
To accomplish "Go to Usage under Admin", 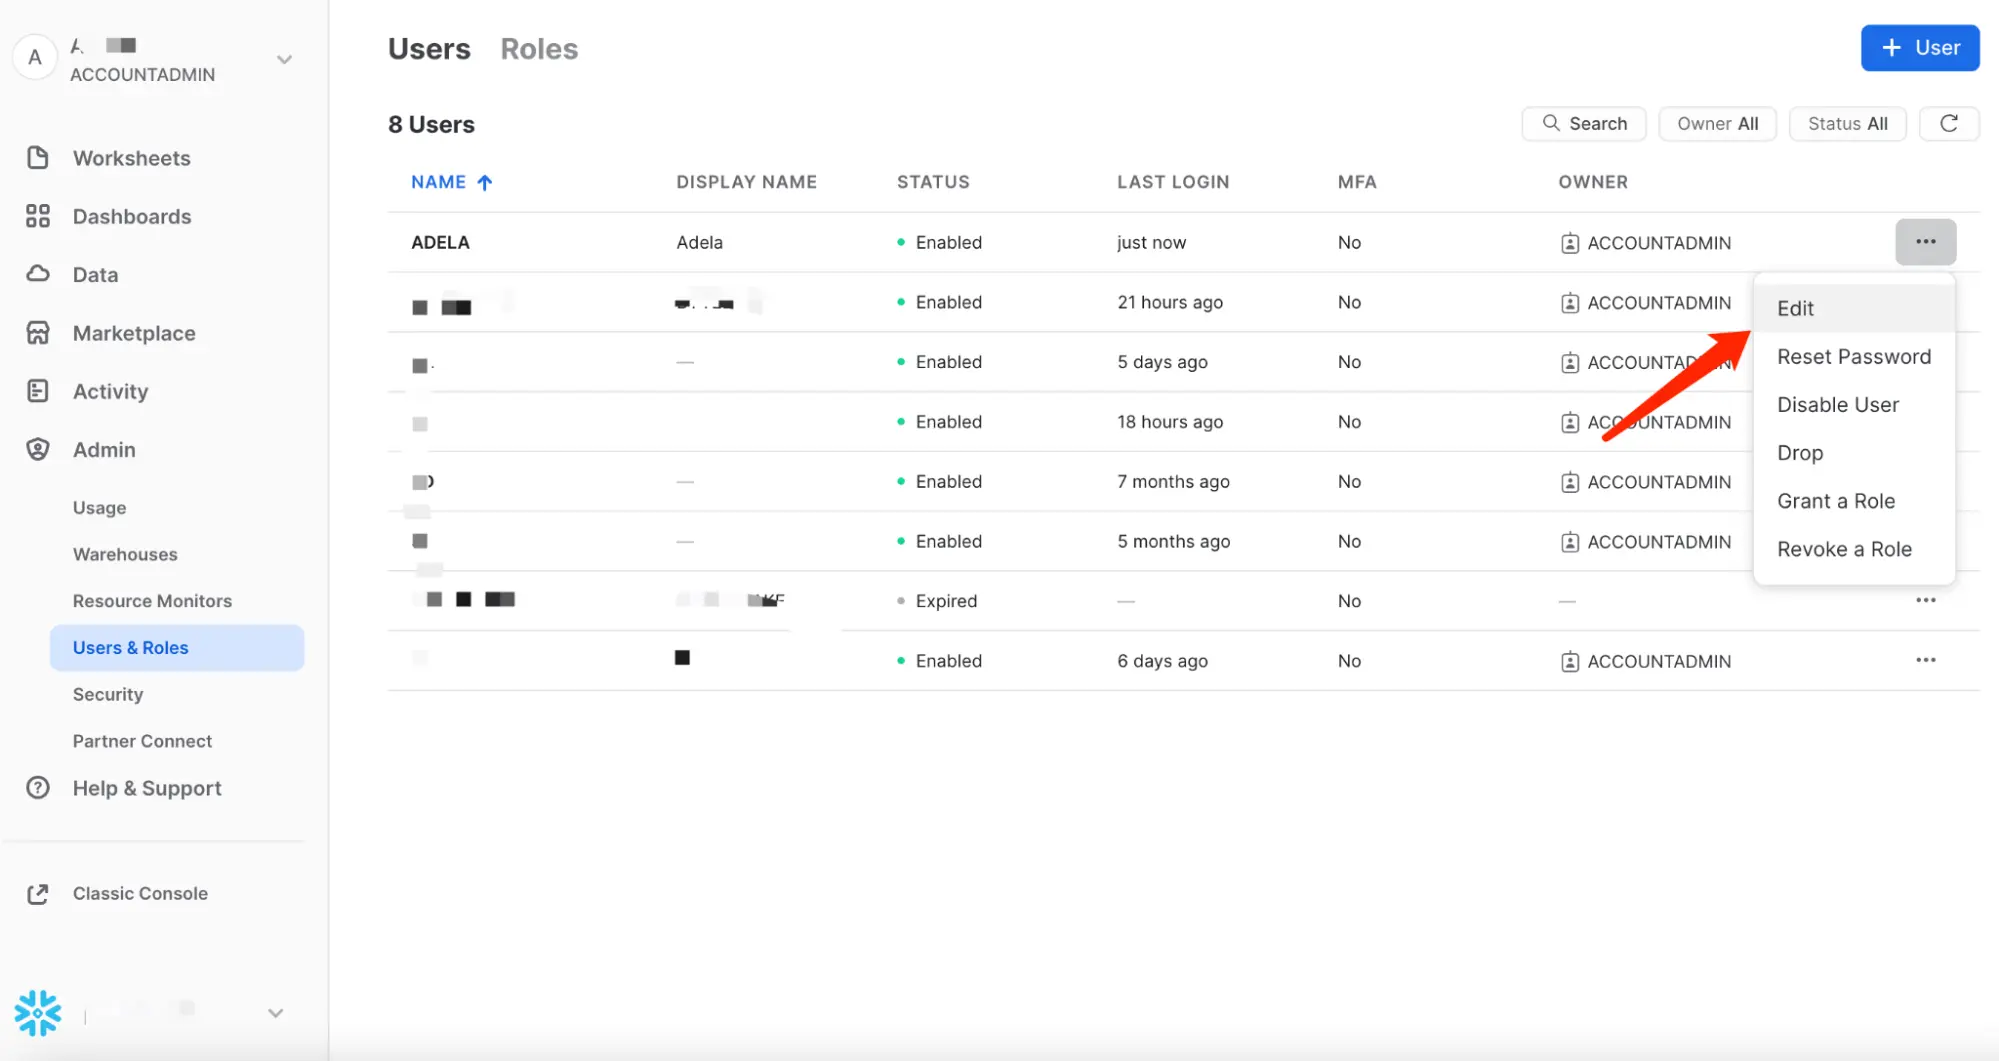I will 99,507.
